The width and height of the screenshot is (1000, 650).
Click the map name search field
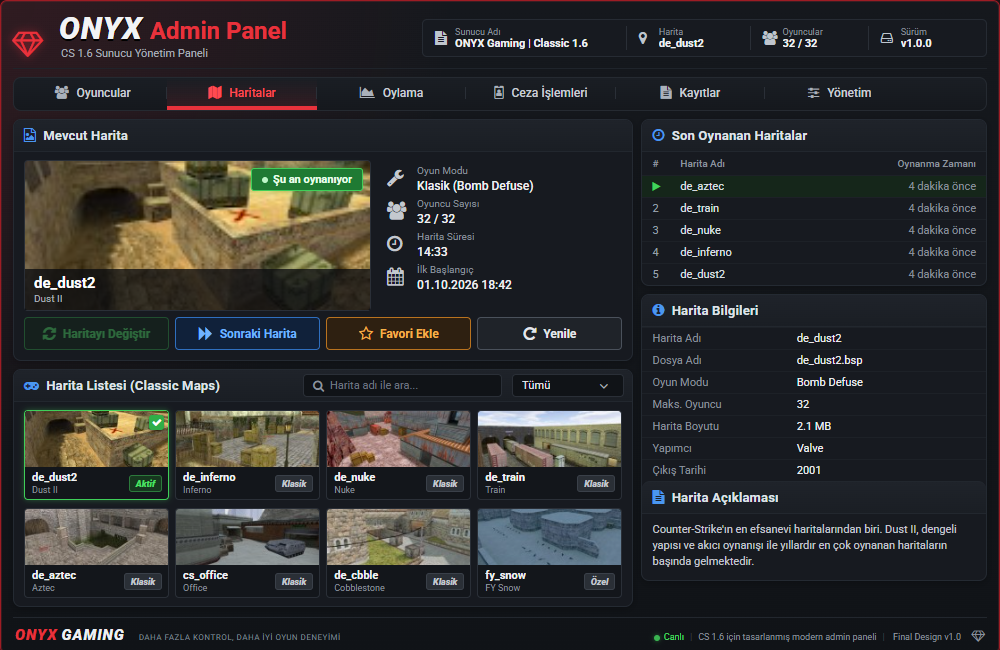coord(402,385)
